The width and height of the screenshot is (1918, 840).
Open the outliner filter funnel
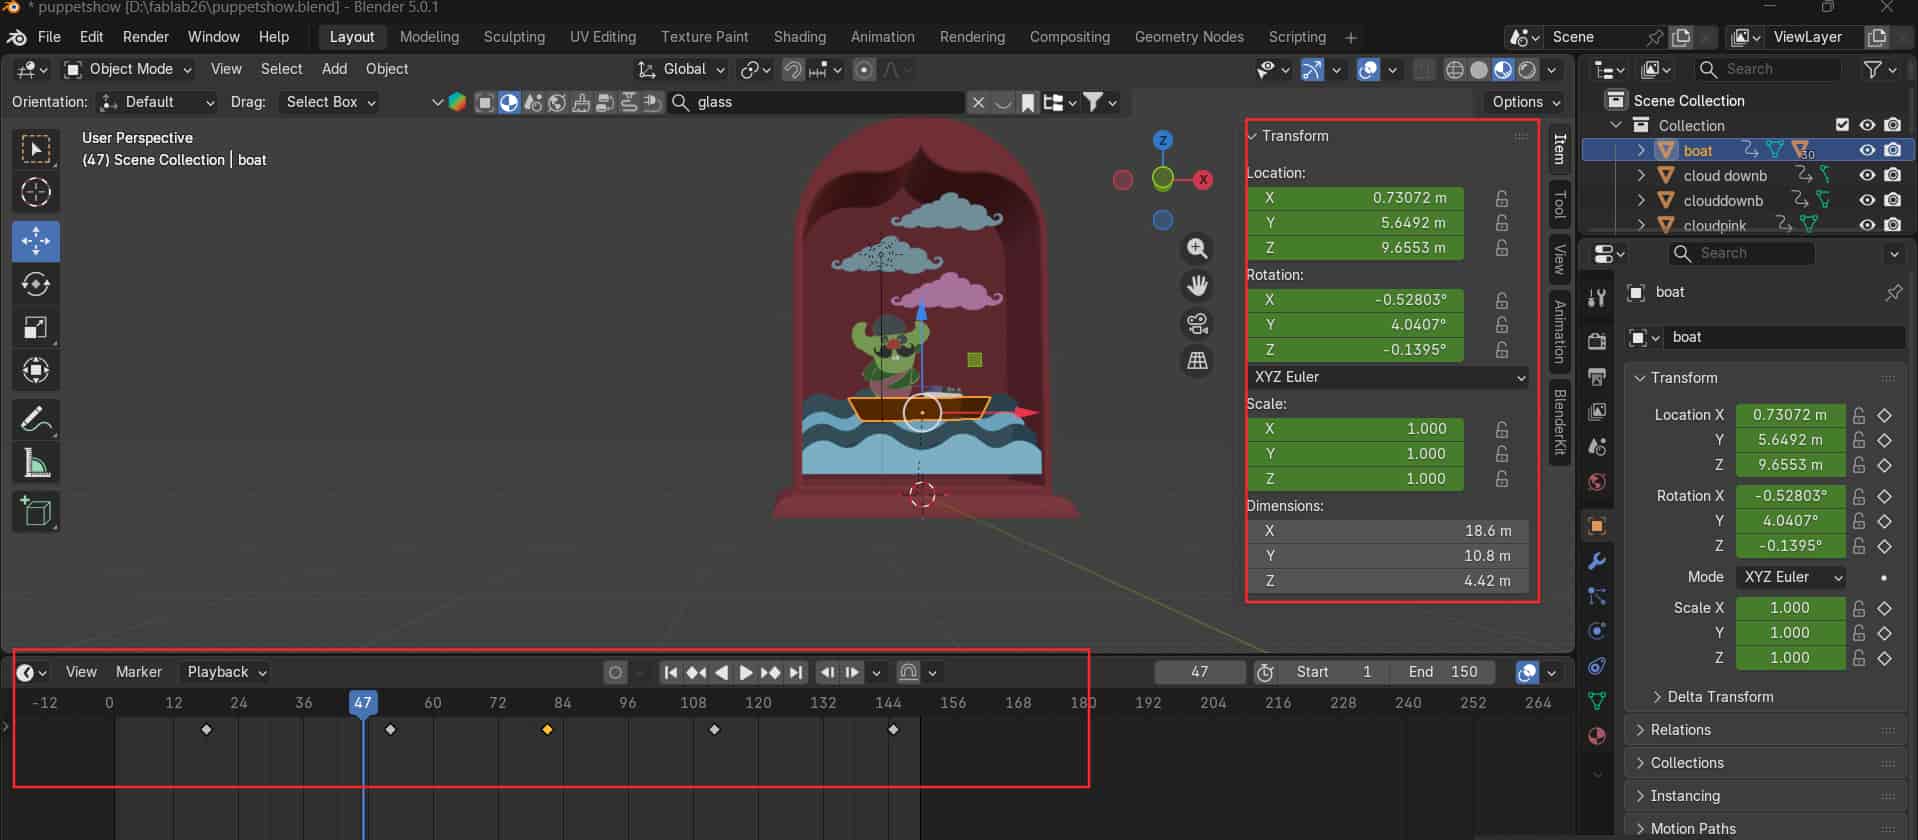point(1873,69)
